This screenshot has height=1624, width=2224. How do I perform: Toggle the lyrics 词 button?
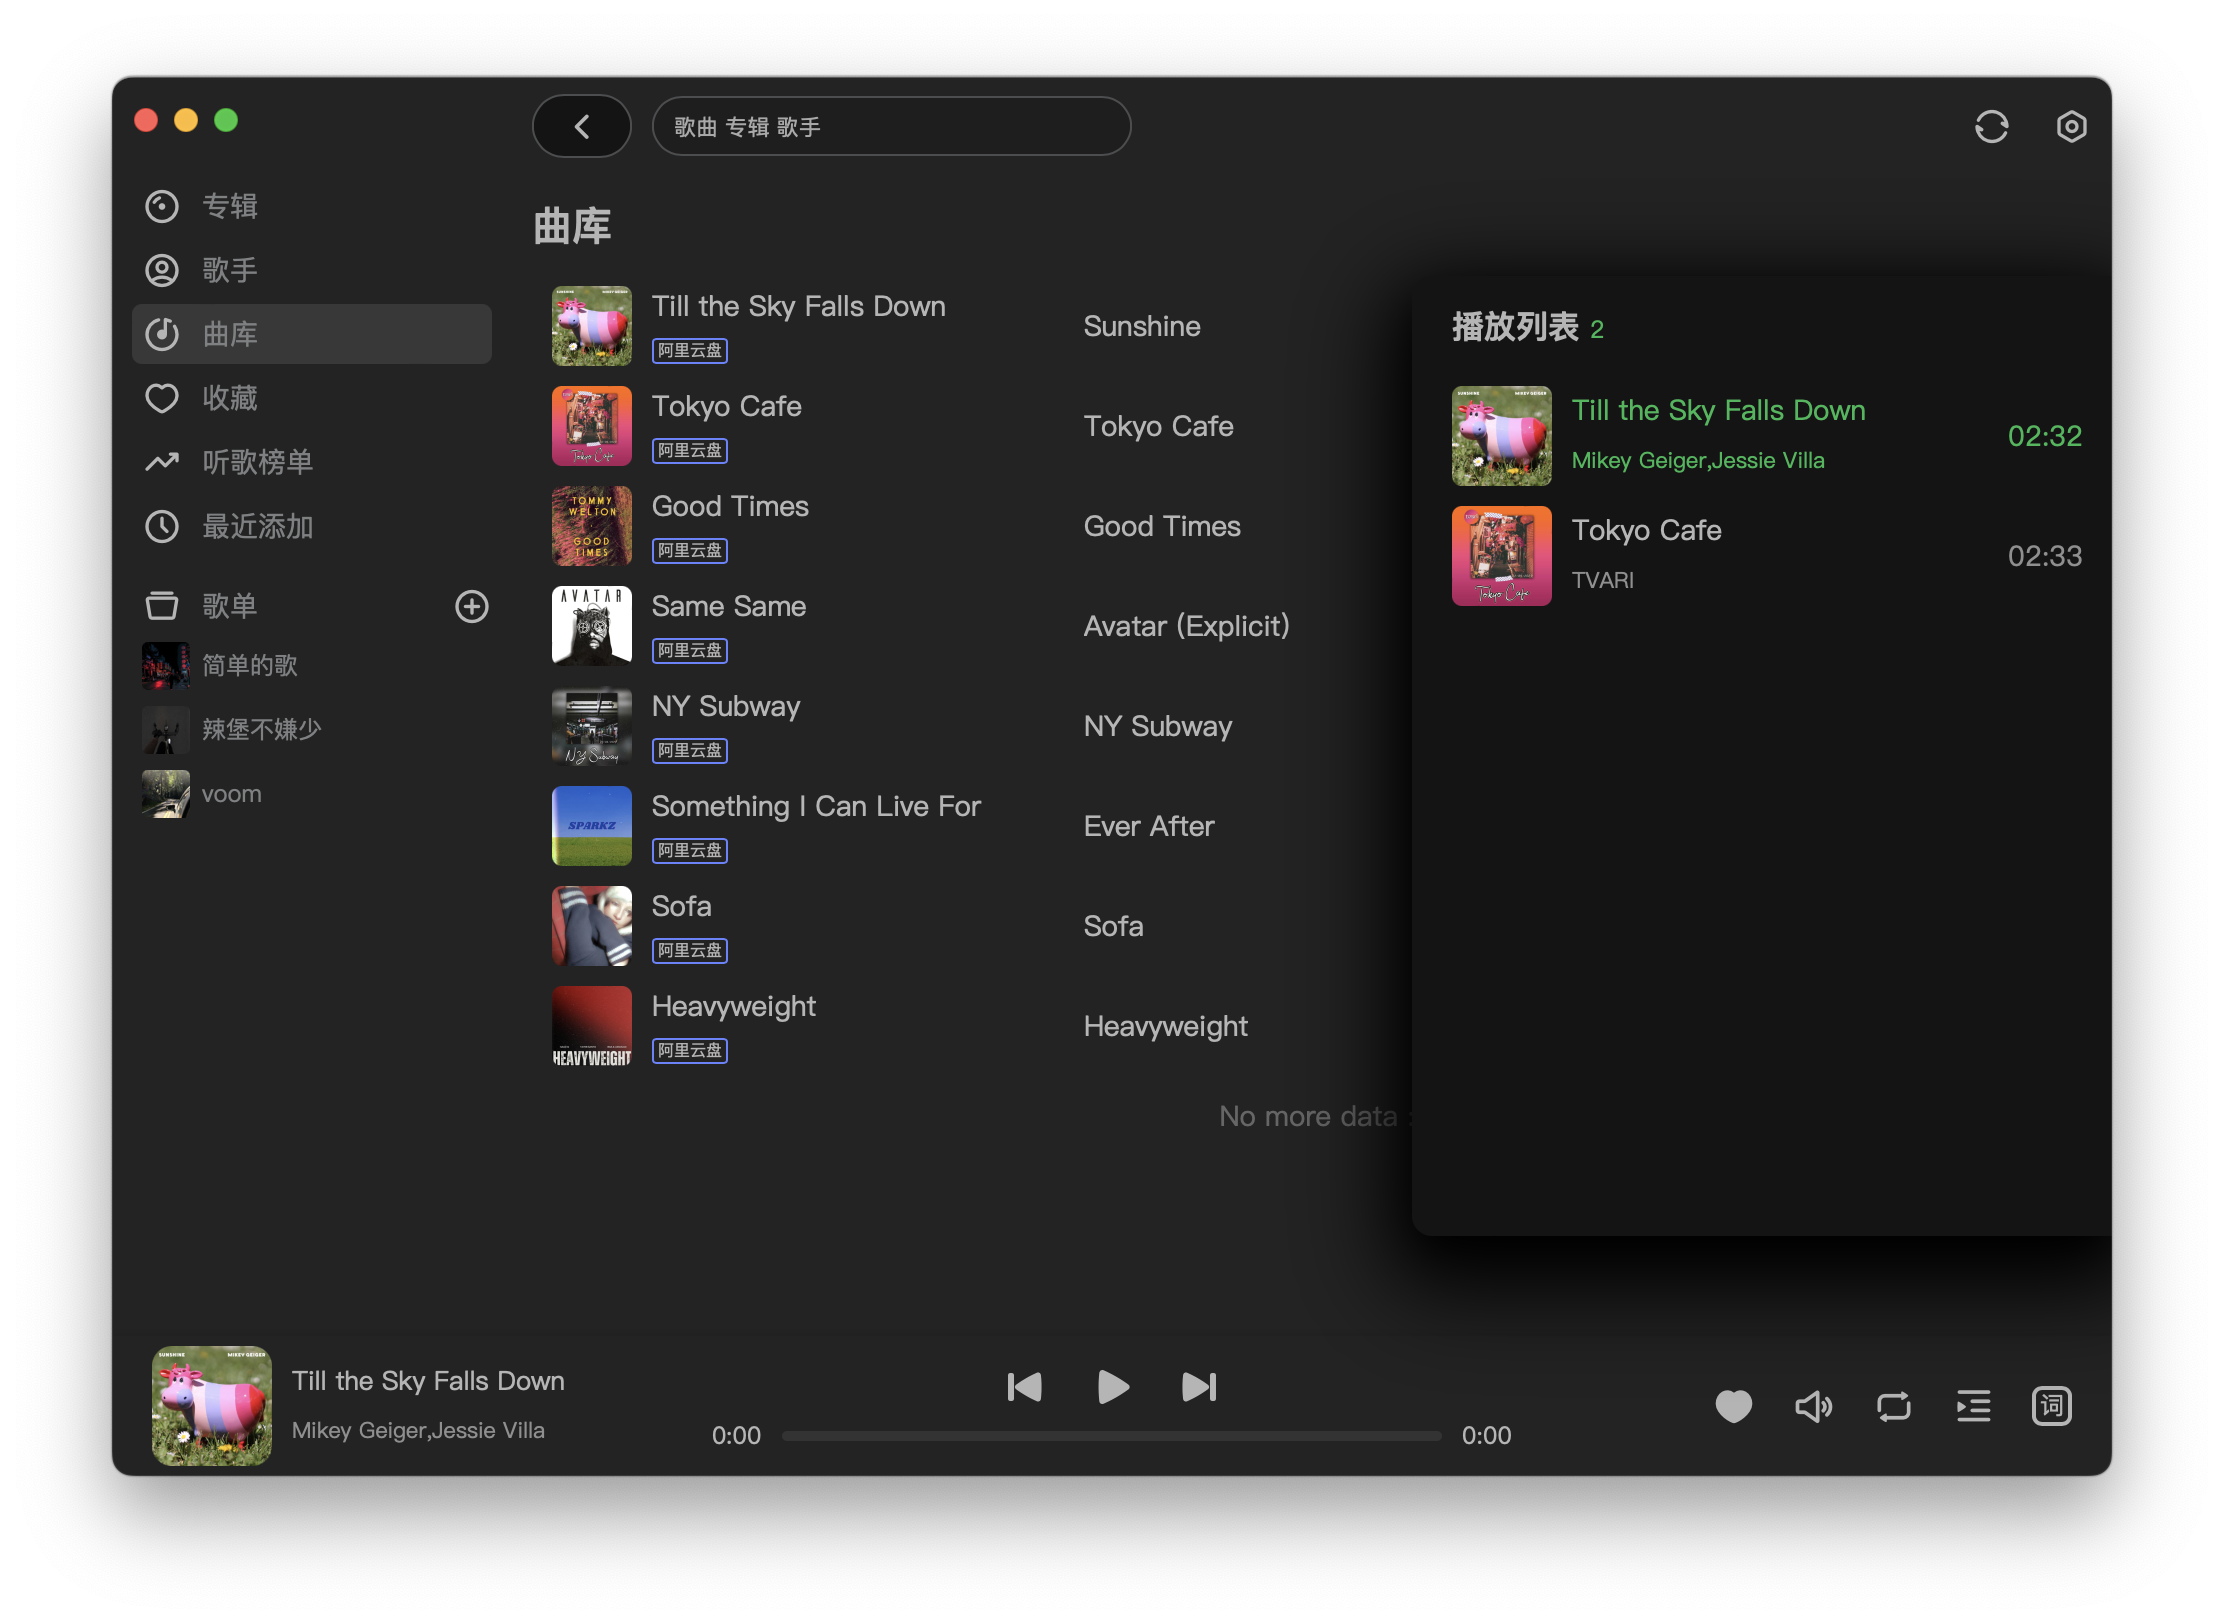(2051, 1406)
